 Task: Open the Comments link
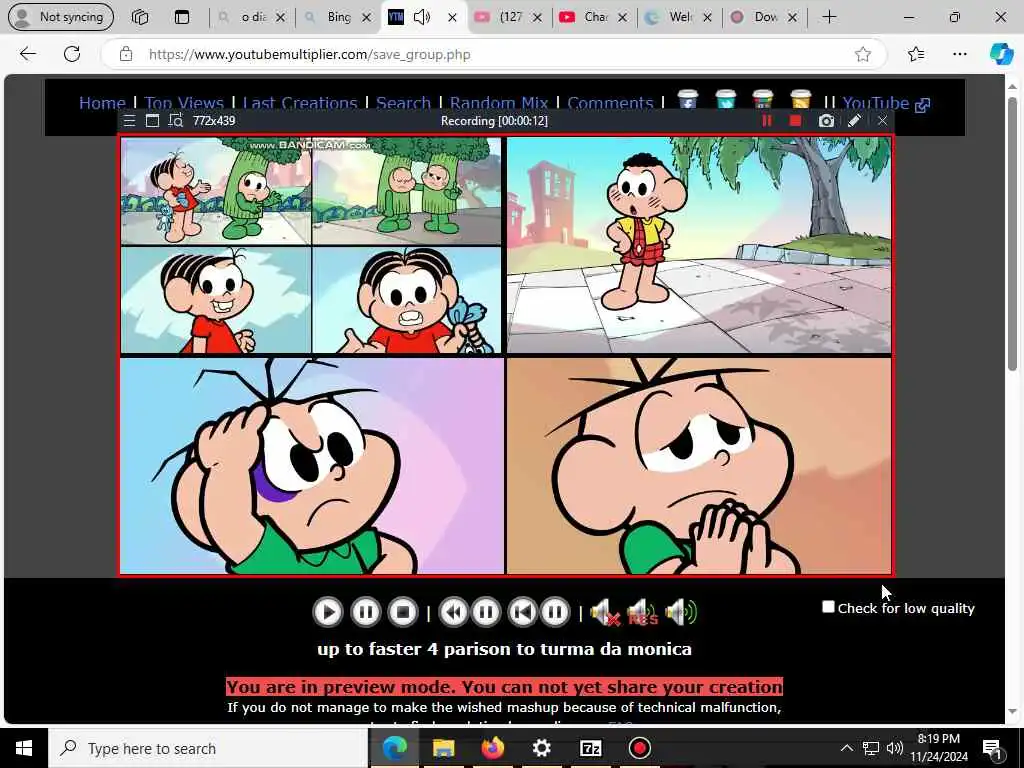tap(610, 103)
